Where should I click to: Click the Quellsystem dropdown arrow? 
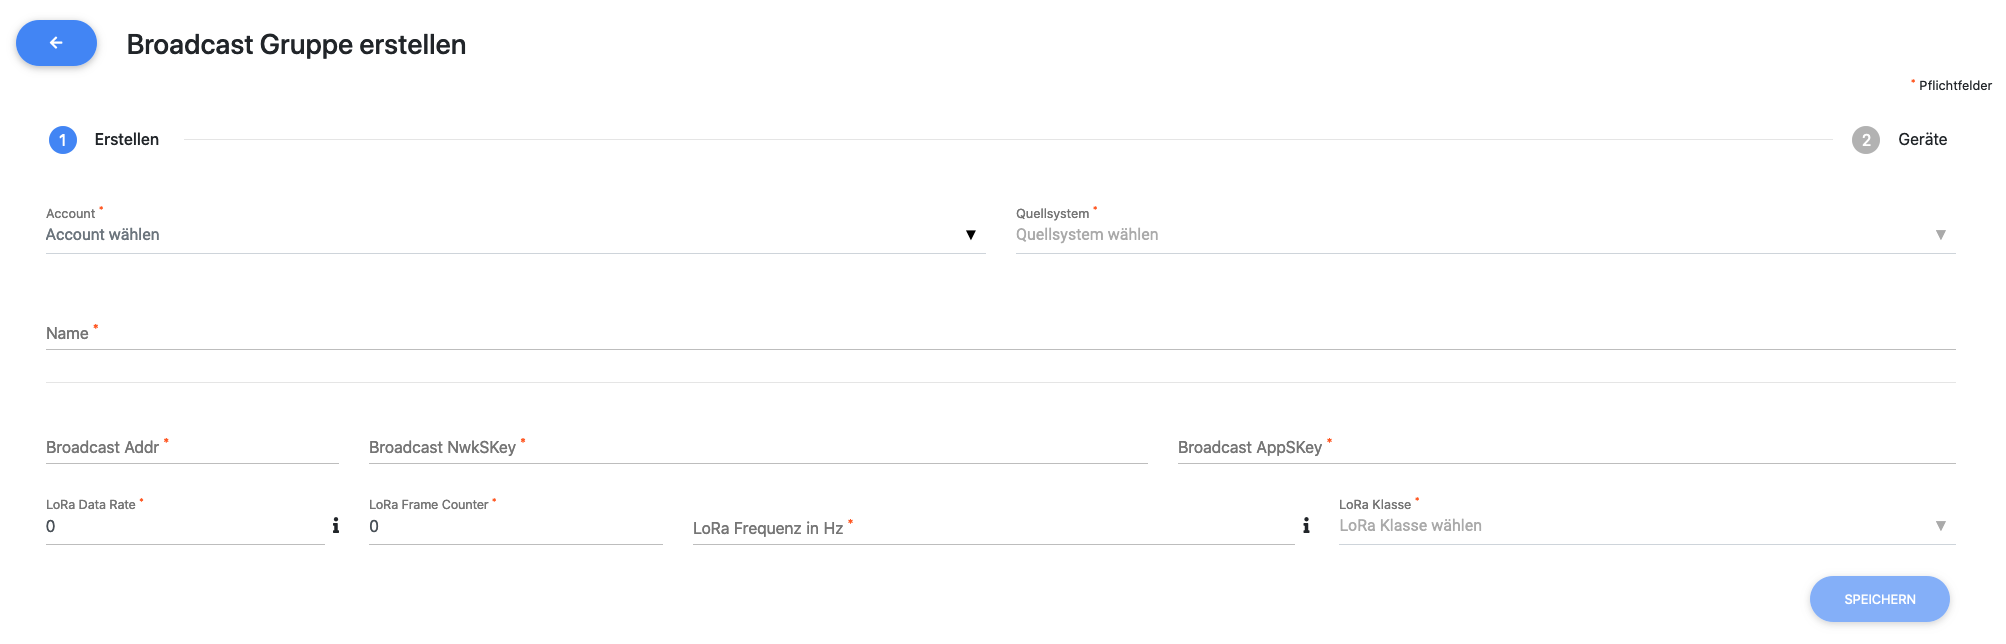[1940, 235]
